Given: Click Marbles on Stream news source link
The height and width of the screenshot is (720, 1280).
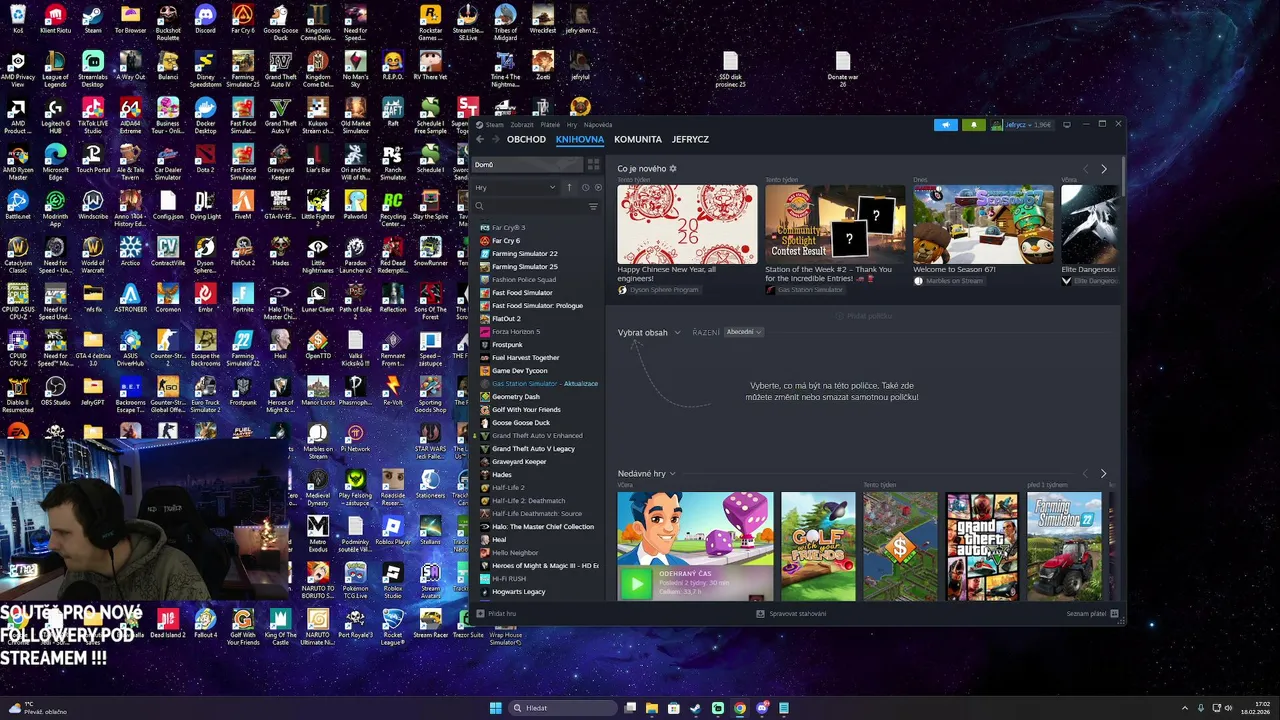Looking at the screenshot, I should pos(948,281).
